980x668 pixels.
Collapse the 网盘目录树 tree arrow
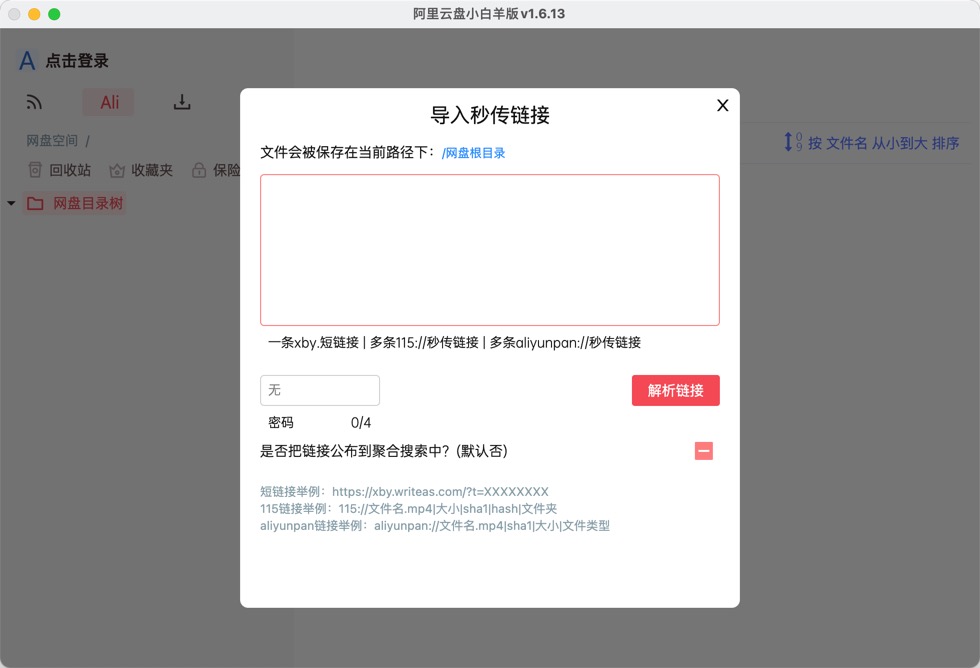pos(11,203)
